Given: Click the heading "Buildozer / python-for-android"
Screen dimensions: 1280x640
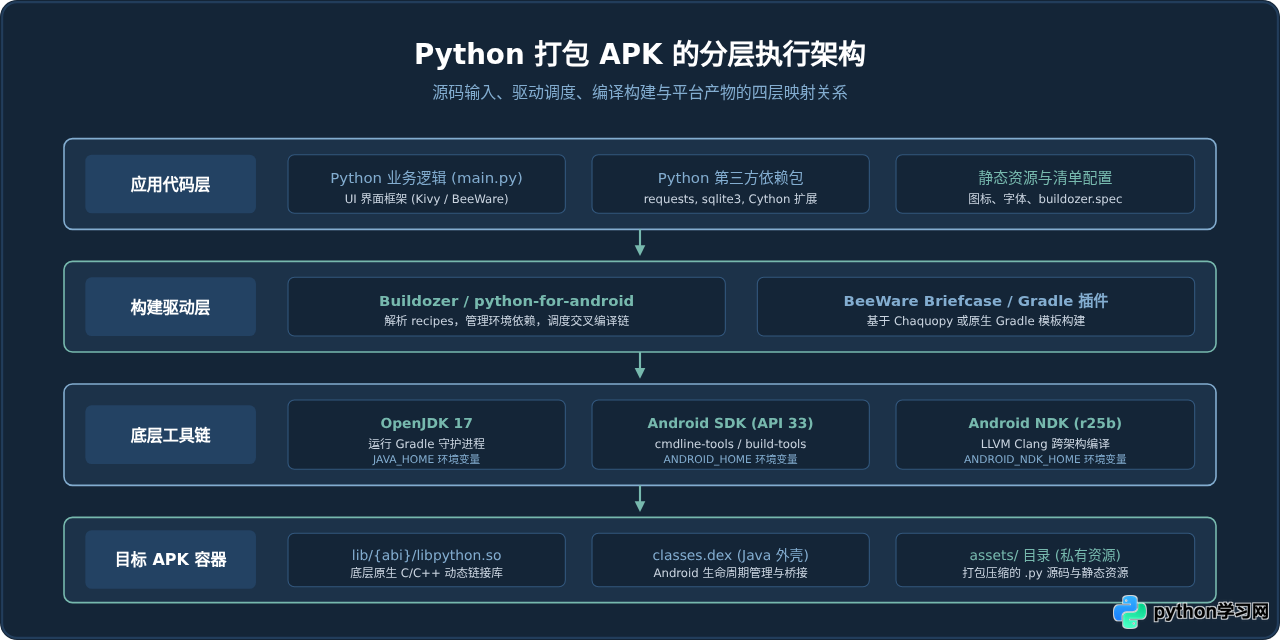Looking at the screenshot, I should coord(506,301).
